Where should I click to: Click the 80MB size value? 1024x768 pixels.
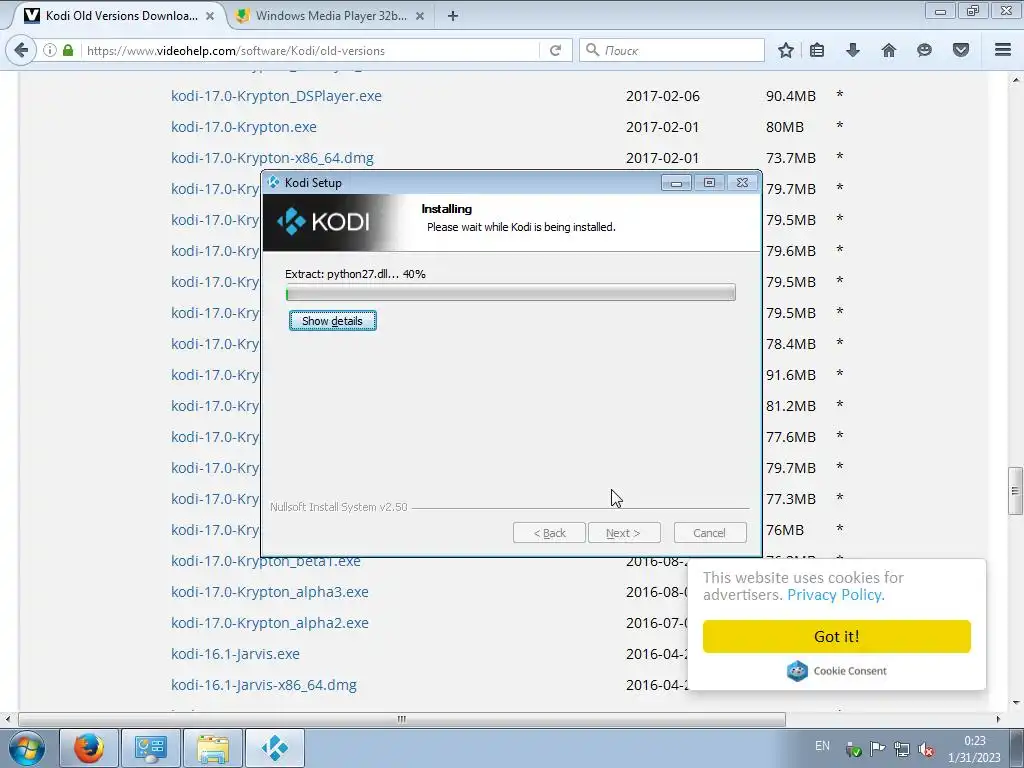785,127
